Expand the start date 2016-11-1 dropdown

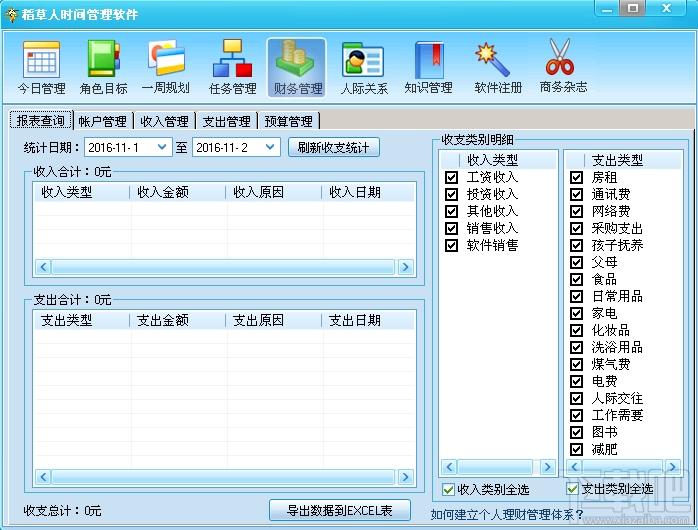click(x=162, y=147)
